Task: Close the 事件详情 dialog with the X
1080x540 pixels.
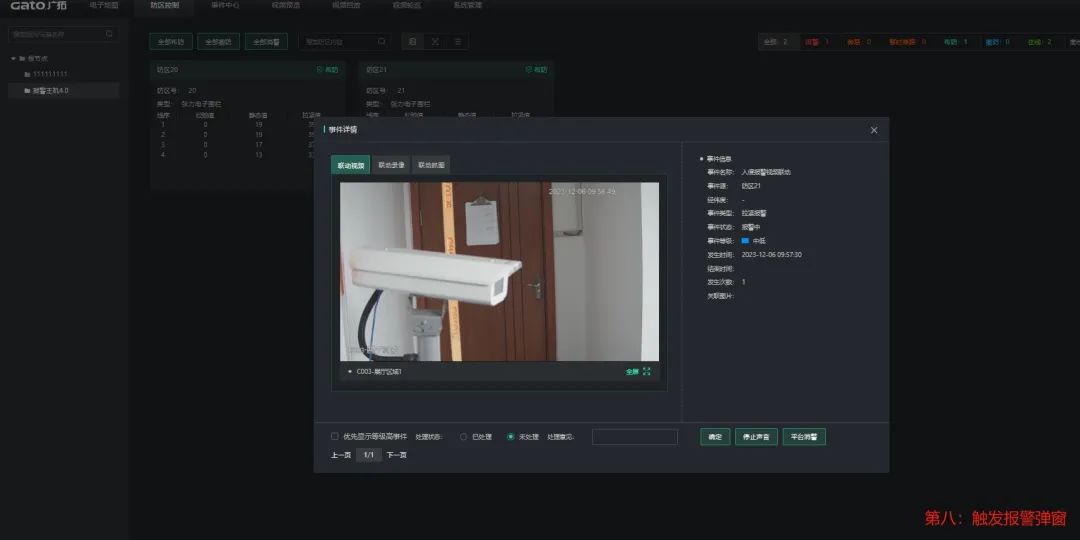Action: coord(873,130)
